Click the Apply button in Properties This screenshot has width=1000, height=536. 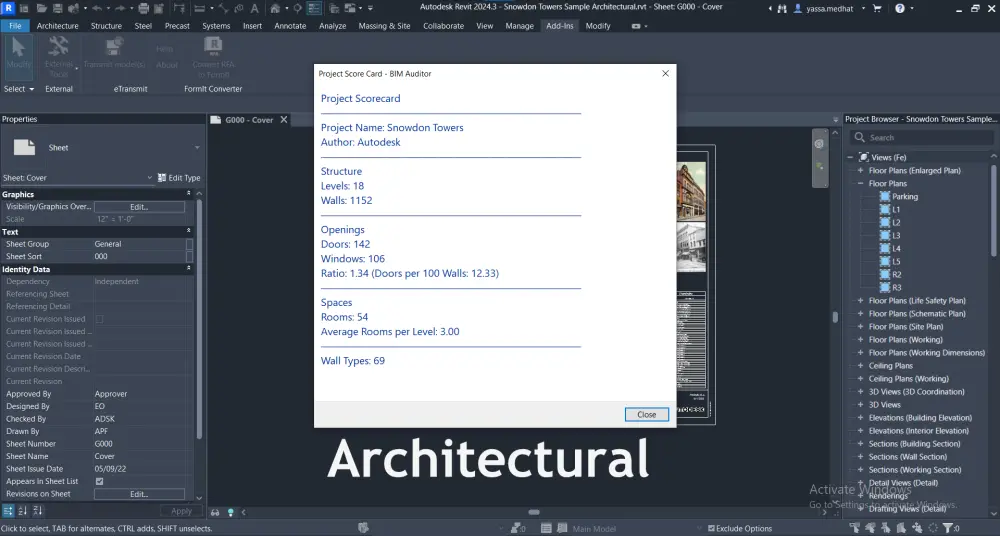click(181, 511)
